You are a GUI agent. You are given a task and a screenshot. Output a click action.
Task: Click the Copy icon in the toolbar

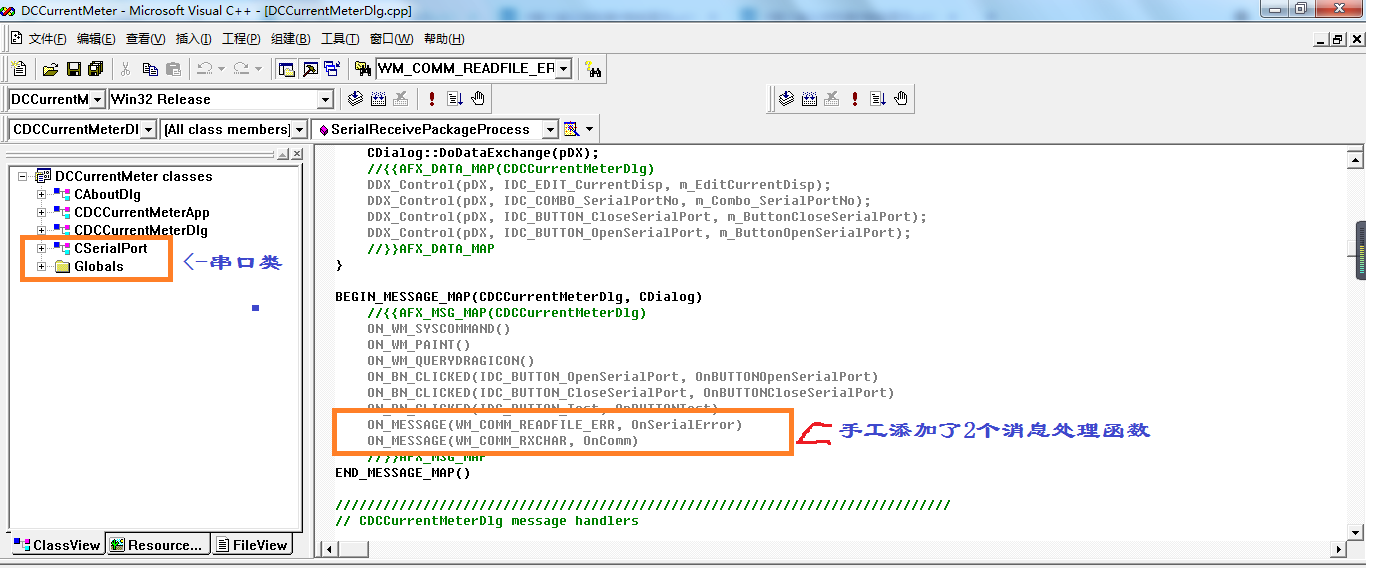150,69
